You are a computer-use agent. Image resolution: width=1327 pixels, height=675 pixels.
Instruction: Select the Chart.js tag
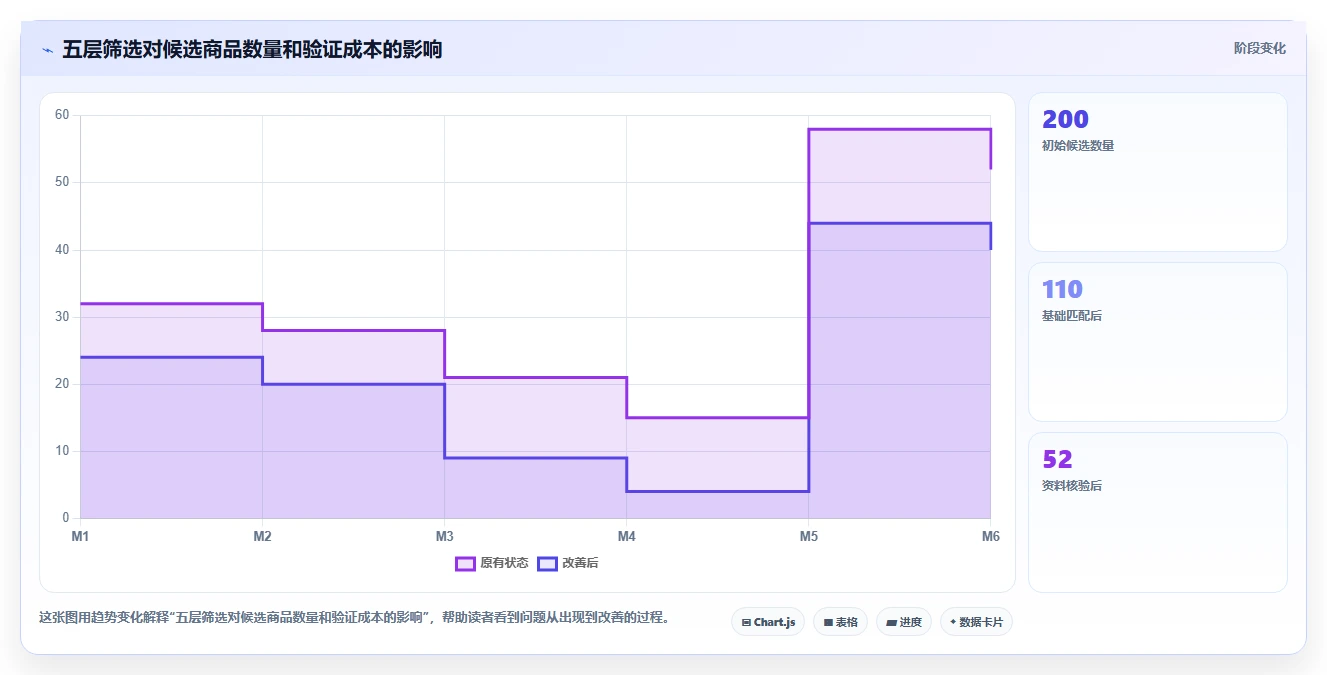click(768, 622)
